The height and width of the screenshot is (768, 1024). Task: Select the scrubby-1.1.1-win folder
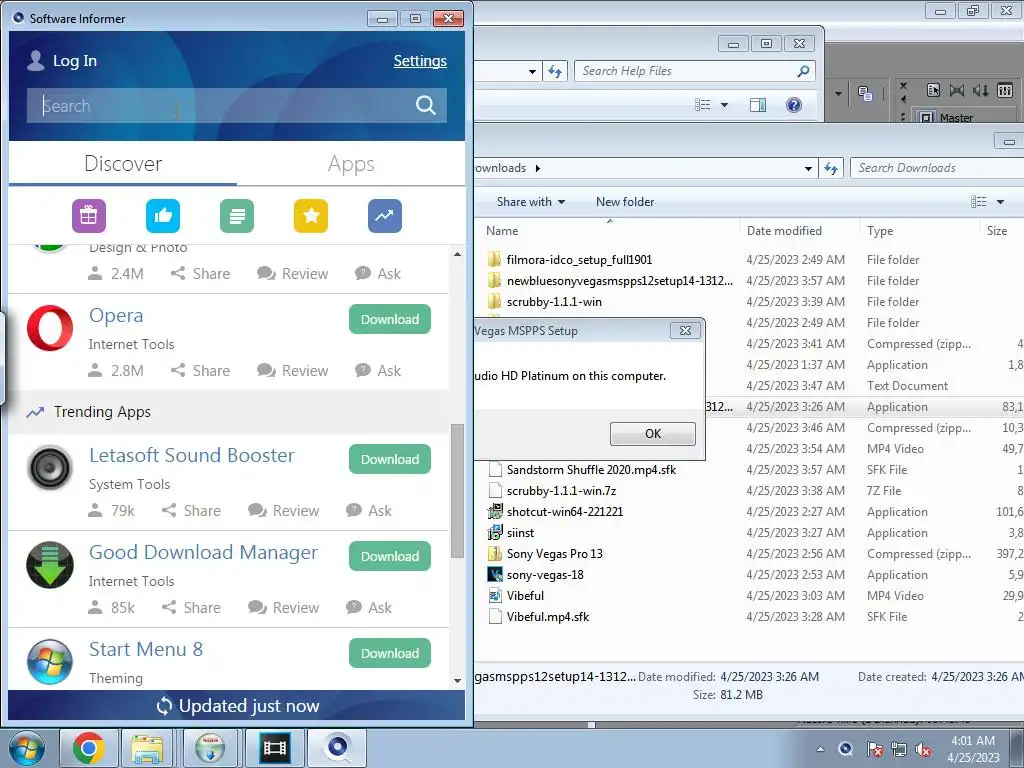click(554, 302)
